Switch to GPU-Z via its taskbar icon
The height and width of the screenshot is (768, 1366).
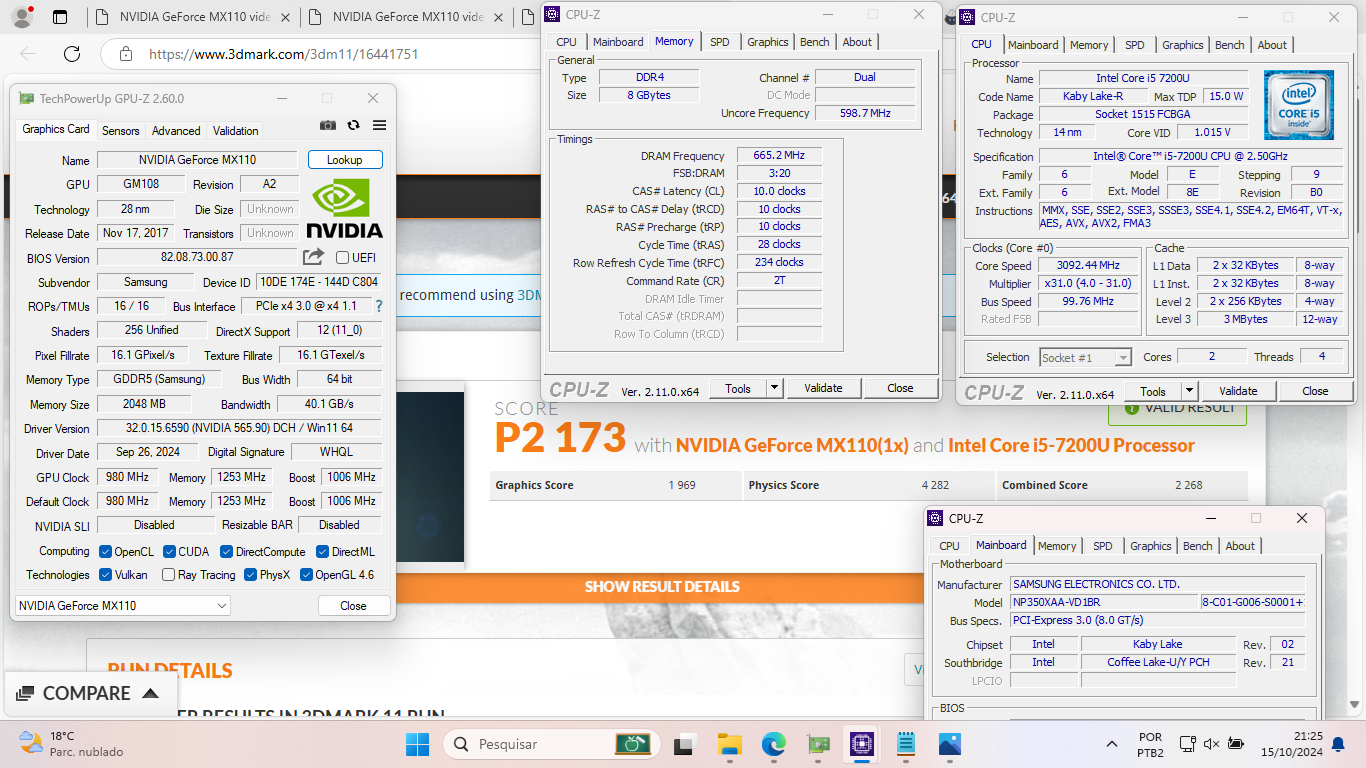pyautogui.click(x=818, y=744)
